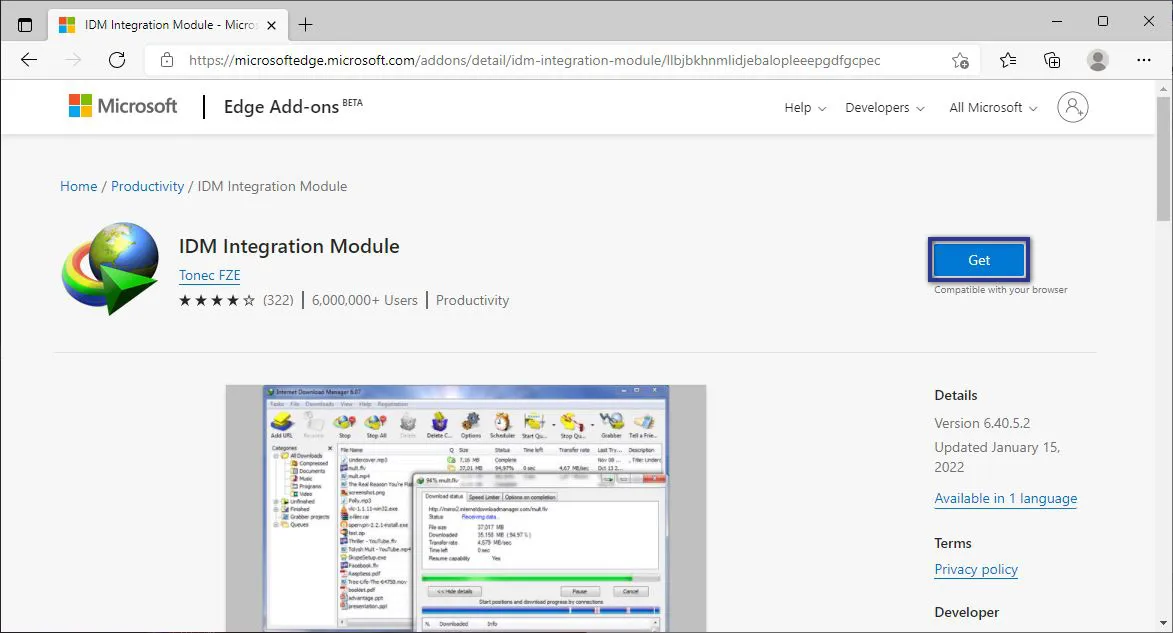Open the browser profile avatar icon
The image size is (1173, 633).
click(1097, 60)
